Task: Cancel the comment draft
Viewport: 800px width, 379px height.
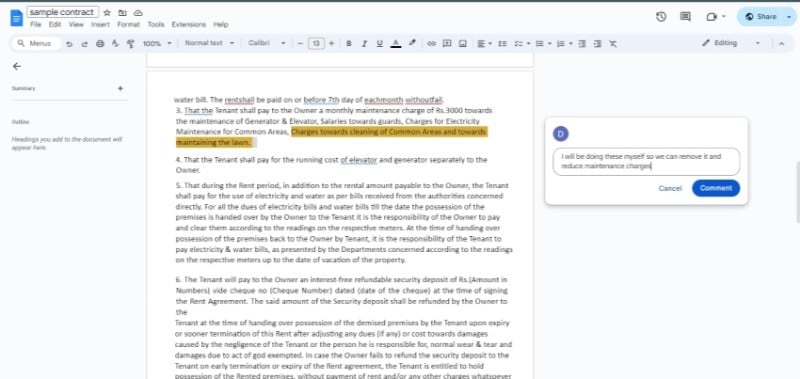Action: (x=670, y=188)
